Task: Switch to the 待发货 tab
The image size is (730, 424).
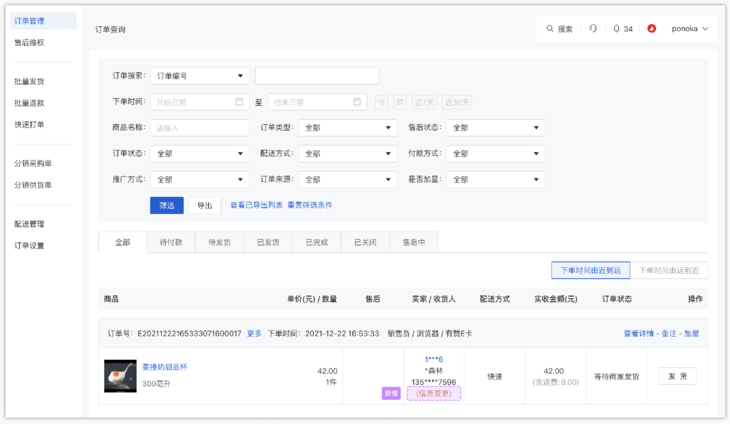Action: [x=219, y=242]
